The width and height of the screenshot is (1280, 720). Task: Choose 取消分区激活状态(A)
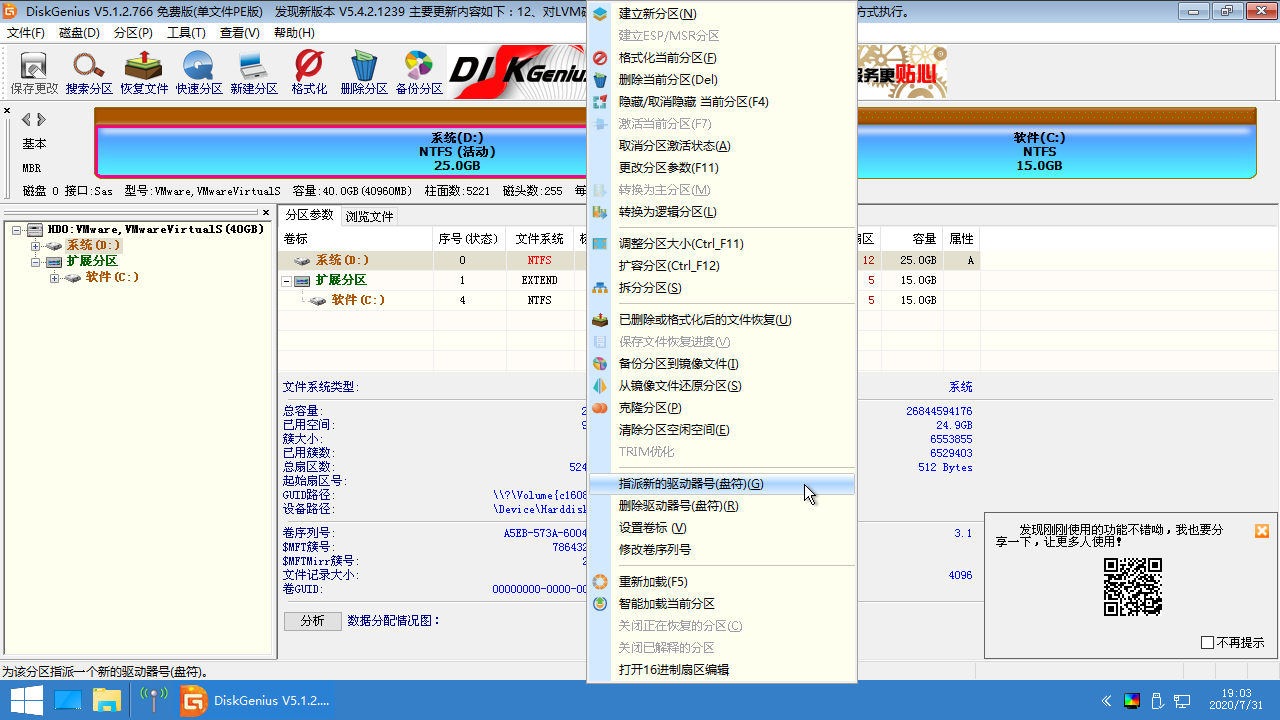point(721,146)
